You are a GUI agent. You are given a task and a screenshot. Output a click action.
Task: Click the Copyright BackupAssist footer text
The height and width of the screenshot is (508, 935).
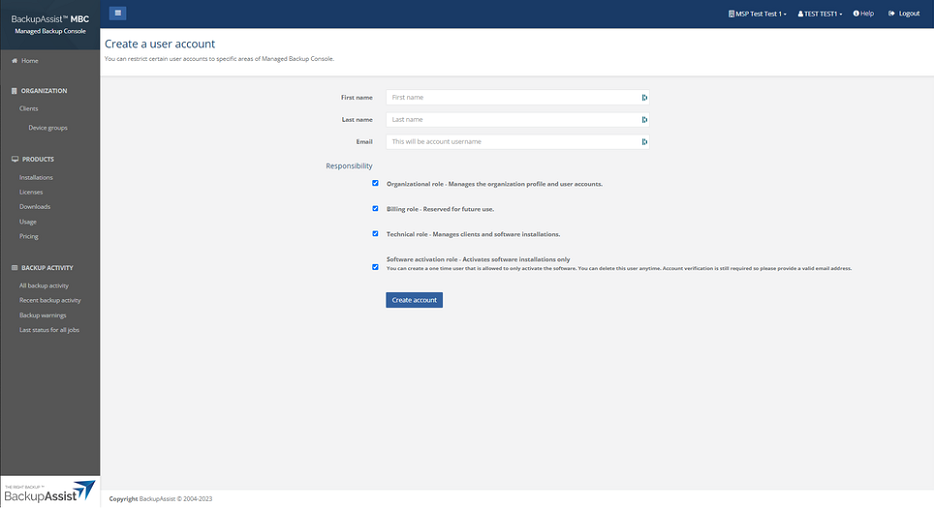point(160,498)
